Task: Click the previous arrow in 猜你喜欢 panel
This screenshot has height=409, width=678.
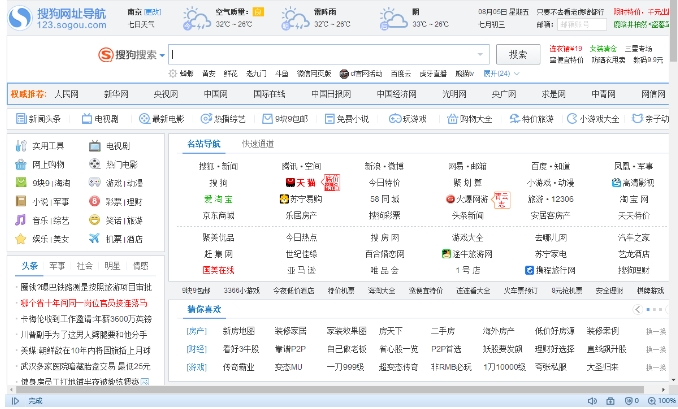Action: point(637,310)
